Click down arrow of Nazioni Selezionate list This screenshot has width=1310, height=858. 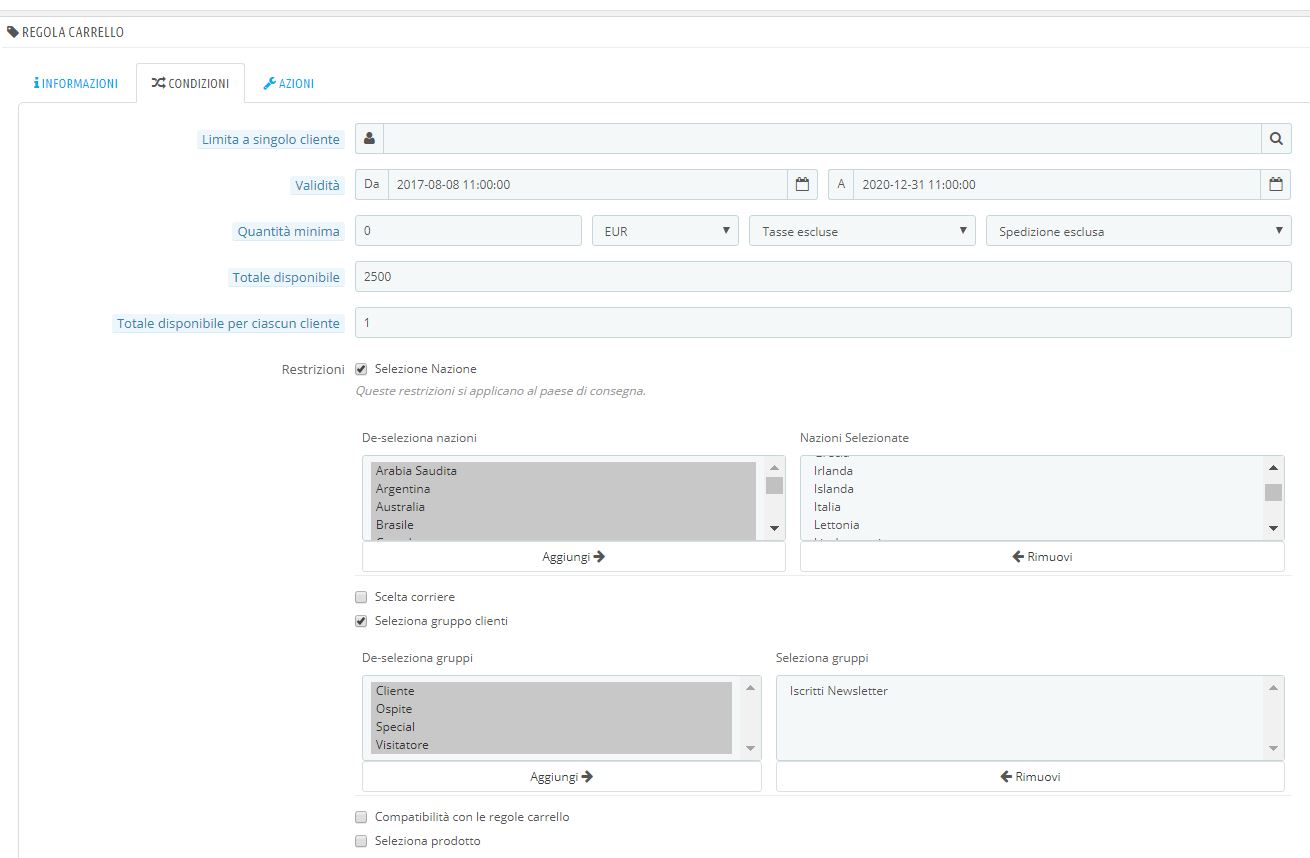coord(1273,528)
